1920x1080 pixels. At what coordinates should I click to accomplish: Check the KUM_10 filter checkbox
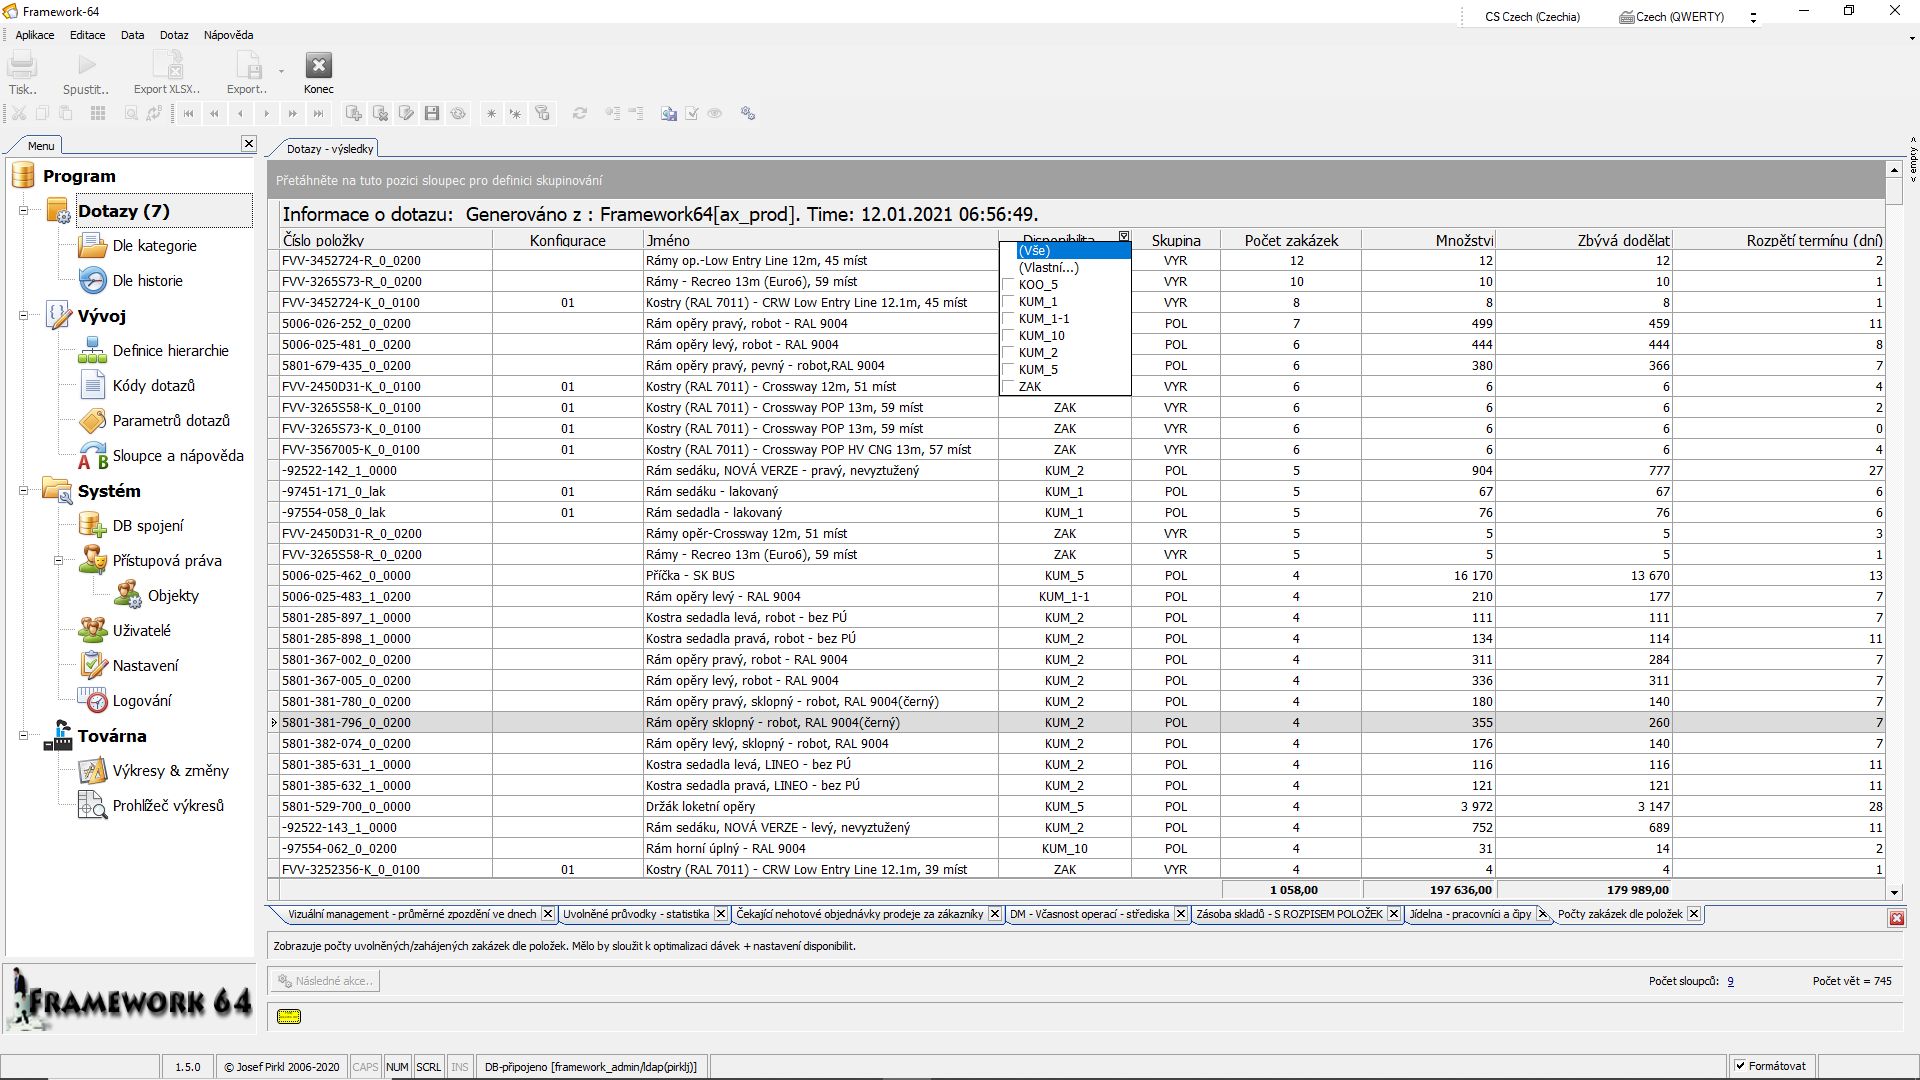1009,336
